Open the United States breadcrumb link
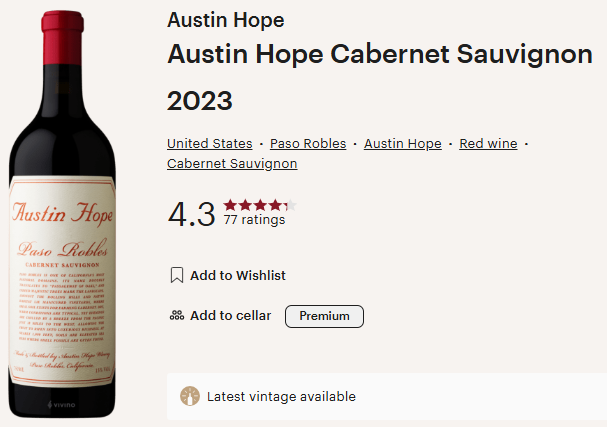 [209, 143]
